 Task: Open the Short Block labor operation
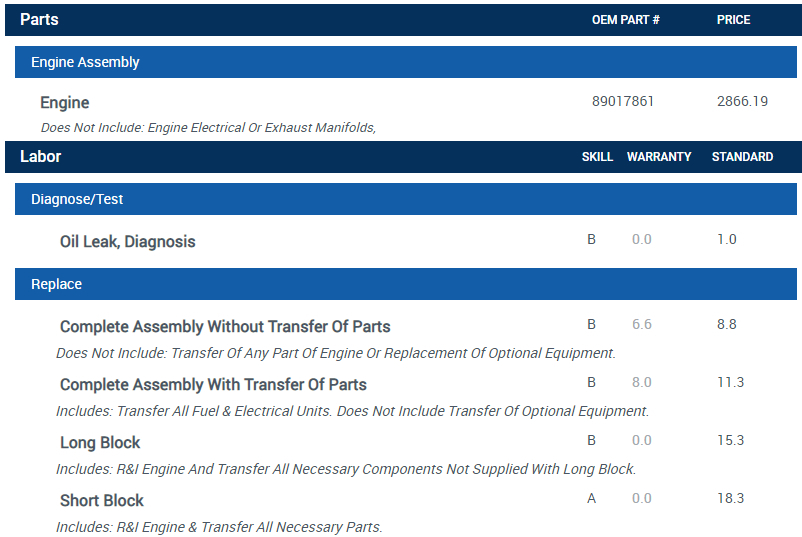click(x=102, y=500)
